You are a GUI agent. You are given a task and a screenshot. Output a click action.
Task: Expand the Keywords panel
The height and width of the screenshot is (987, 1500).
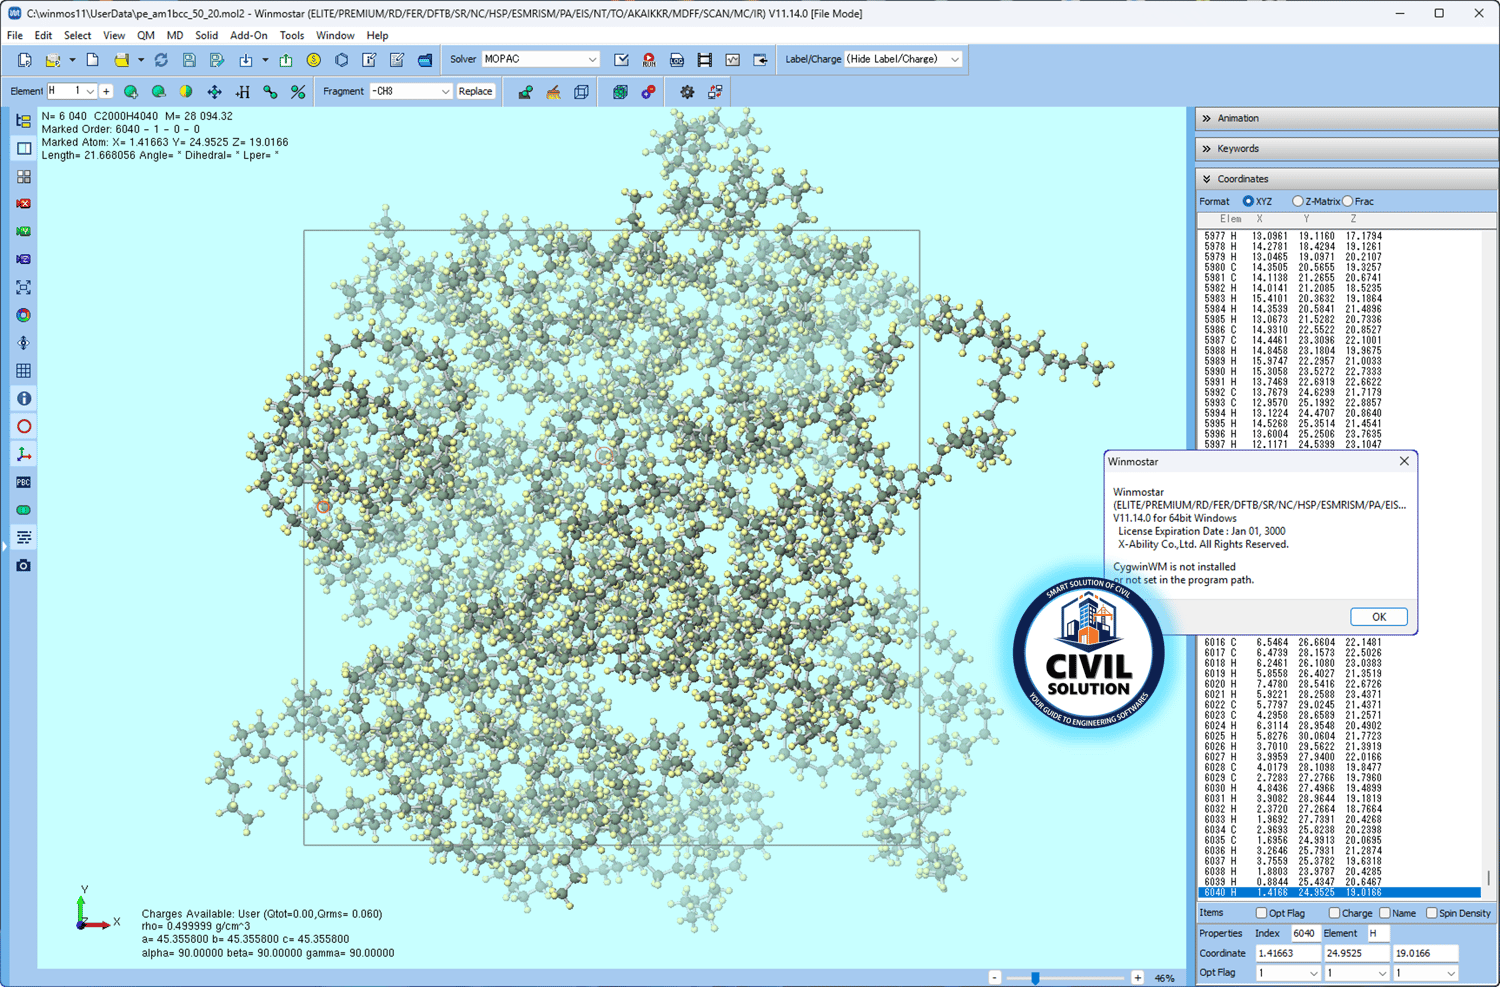point(1346,149)
